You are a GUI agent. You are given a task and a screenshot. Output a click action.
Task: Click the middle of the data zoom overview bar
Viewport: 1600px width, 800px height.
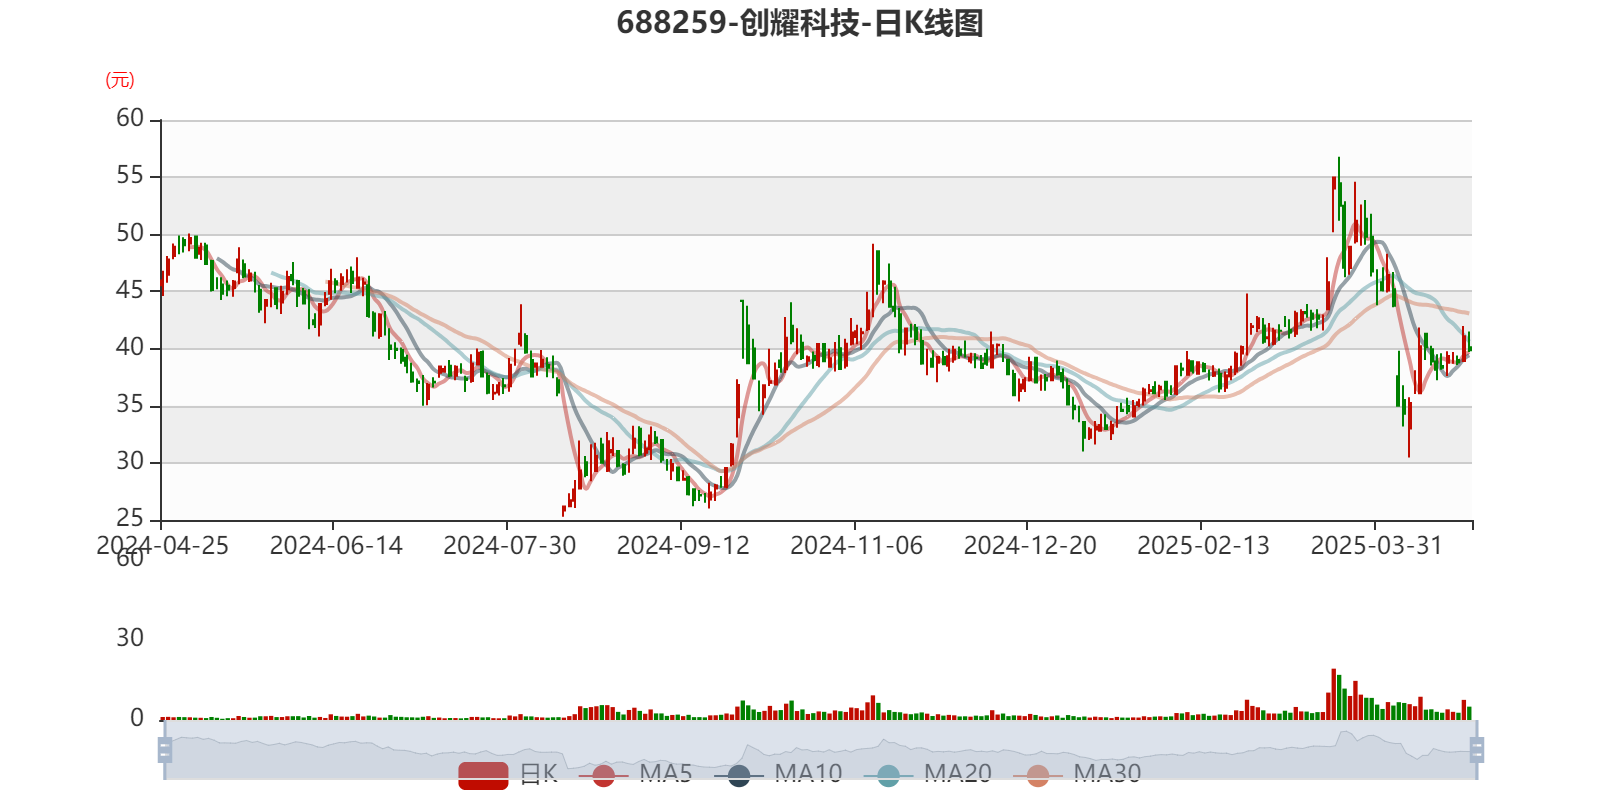(821, 750)
